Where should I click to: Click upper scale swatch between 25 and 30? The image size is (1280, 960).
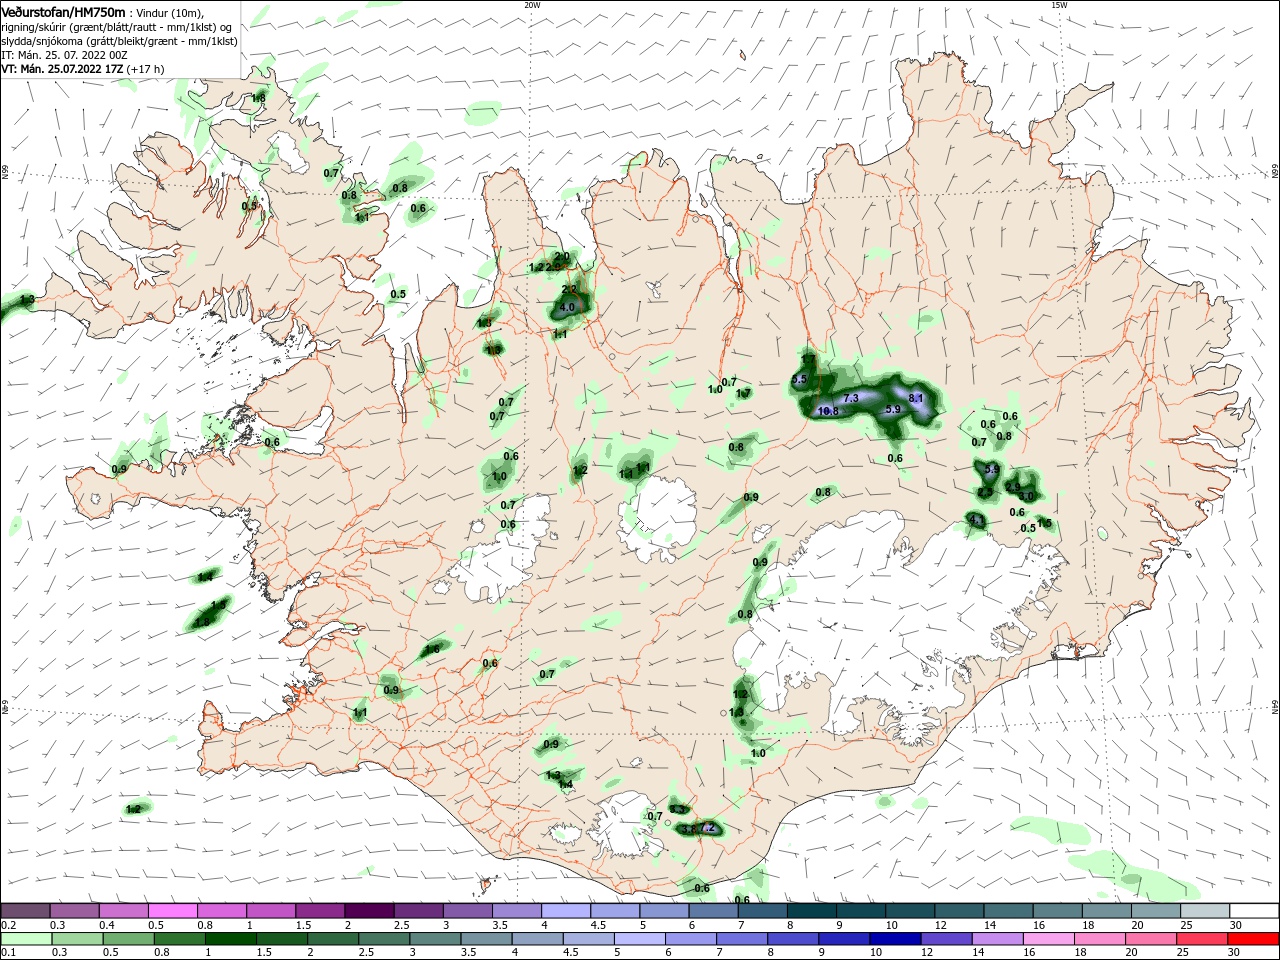(x=1205, y=911)
